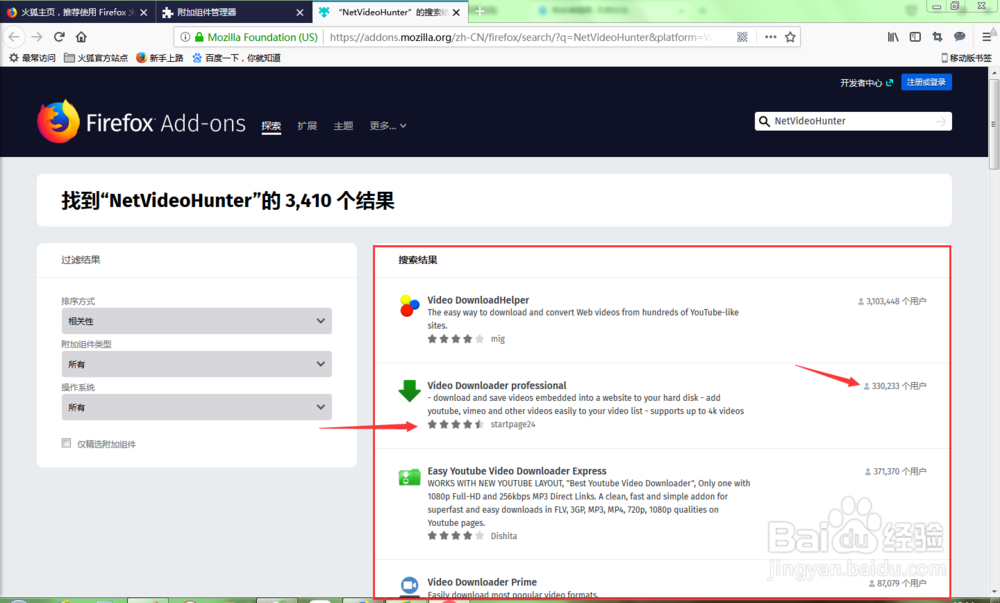The height and width of the screenshot is (603, 1000).
Task: Submit search with the arrow icon
Action: pos(941,121)
